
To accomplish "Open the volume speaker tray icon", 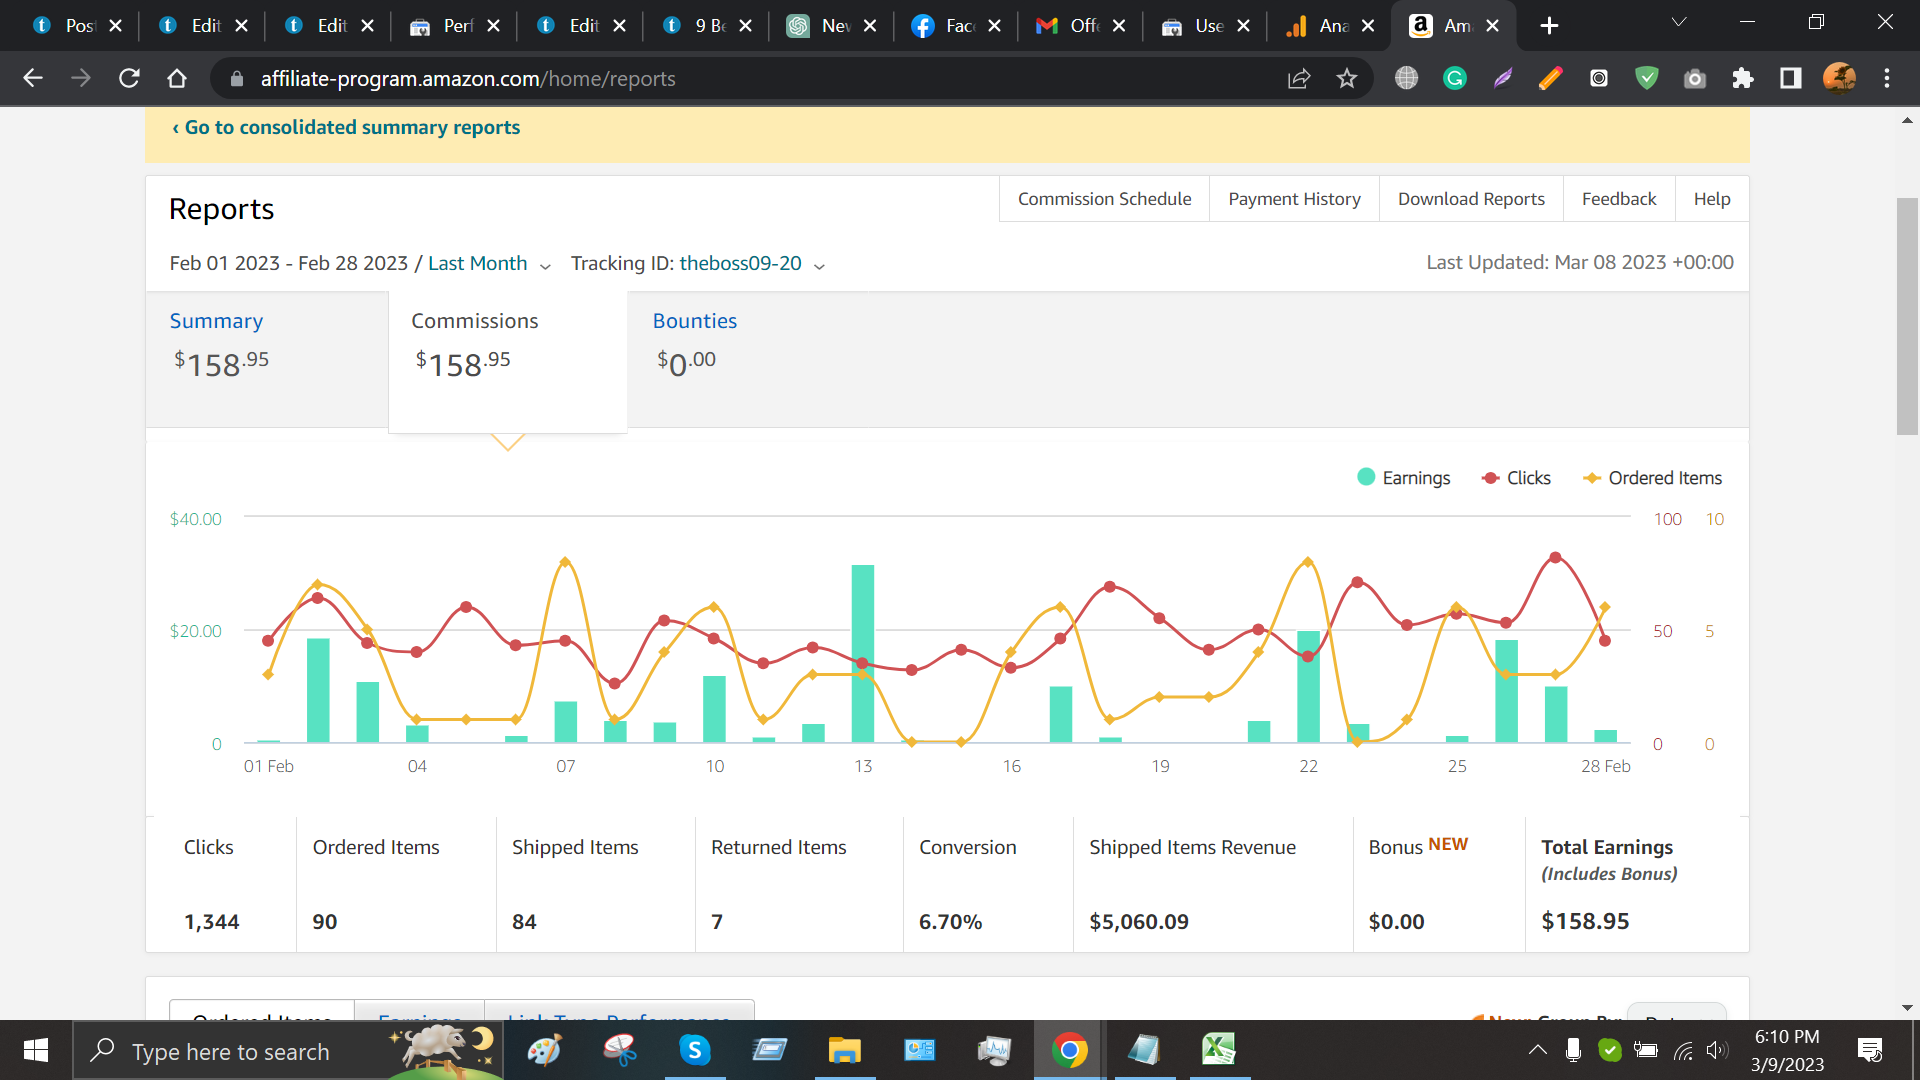I will (x=1717, y=1050).
